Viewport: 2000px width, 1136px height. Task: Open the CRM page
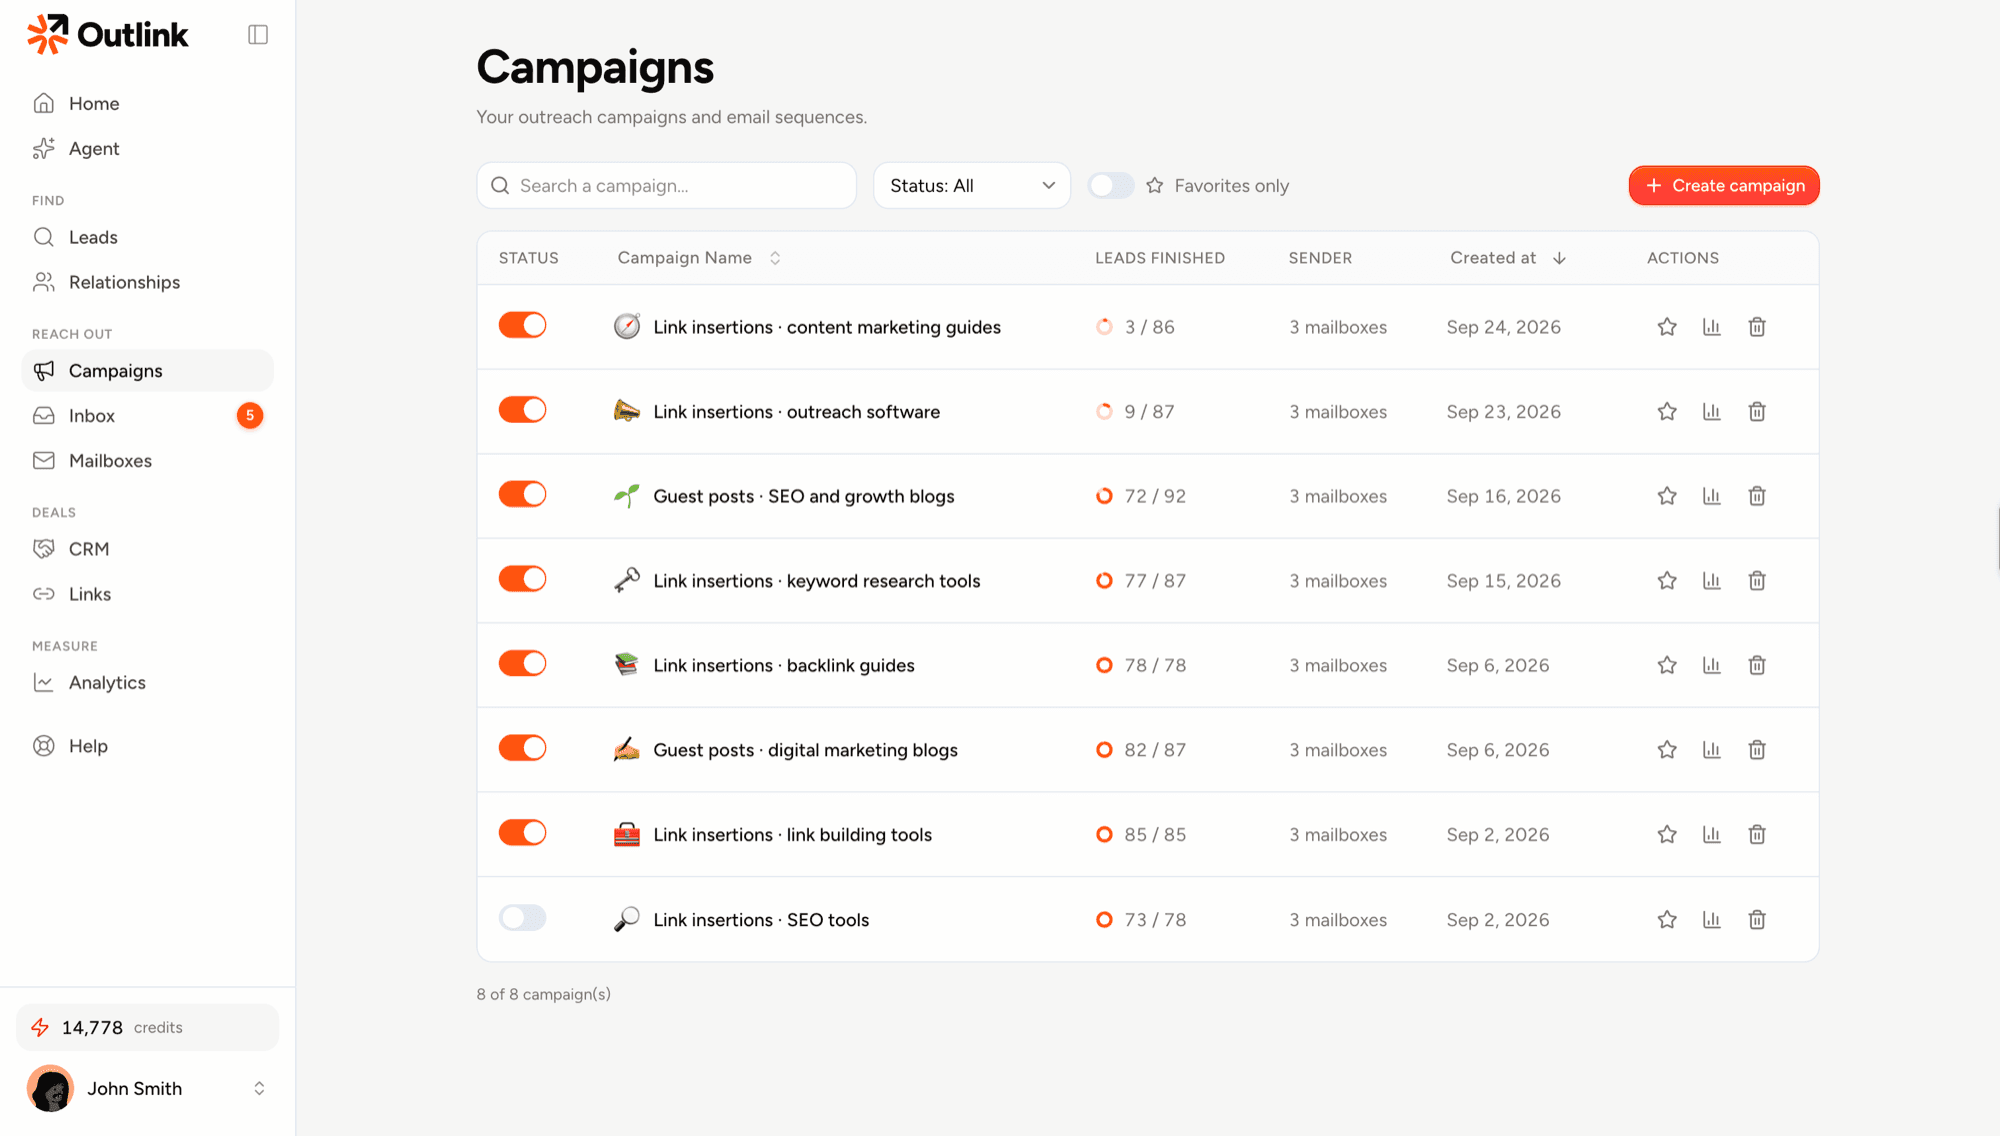147,549
